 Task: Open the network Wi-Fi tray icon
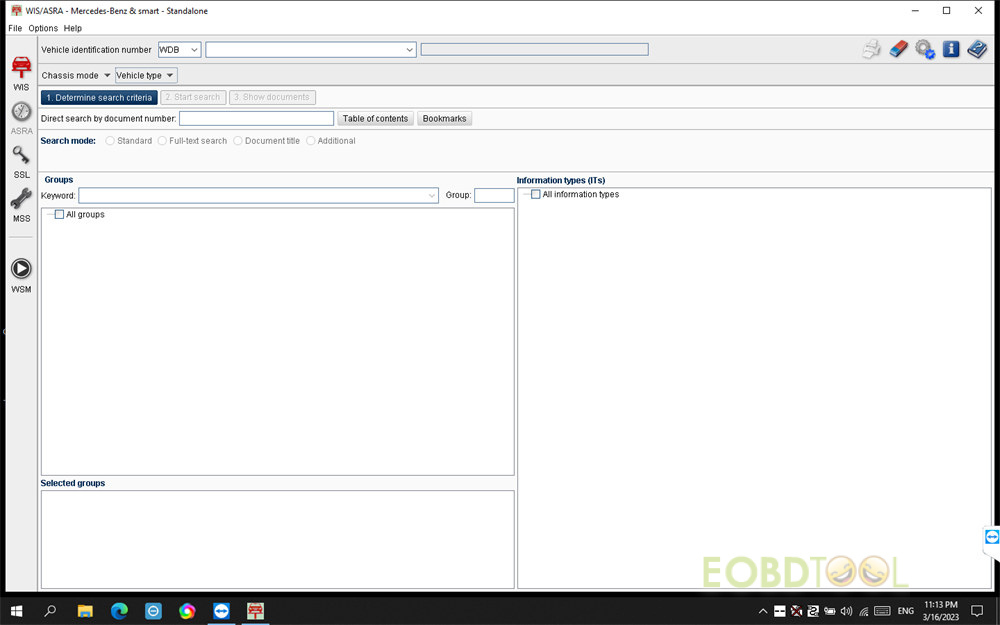coord(864,611)
